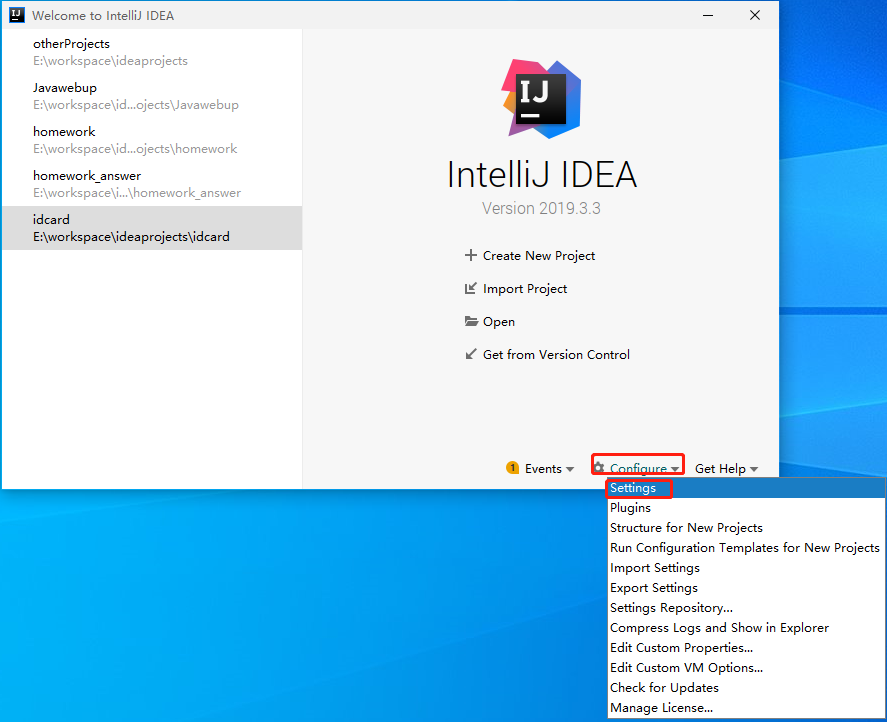Open Edit Custom Properties... entry

[x=746, y=648]
